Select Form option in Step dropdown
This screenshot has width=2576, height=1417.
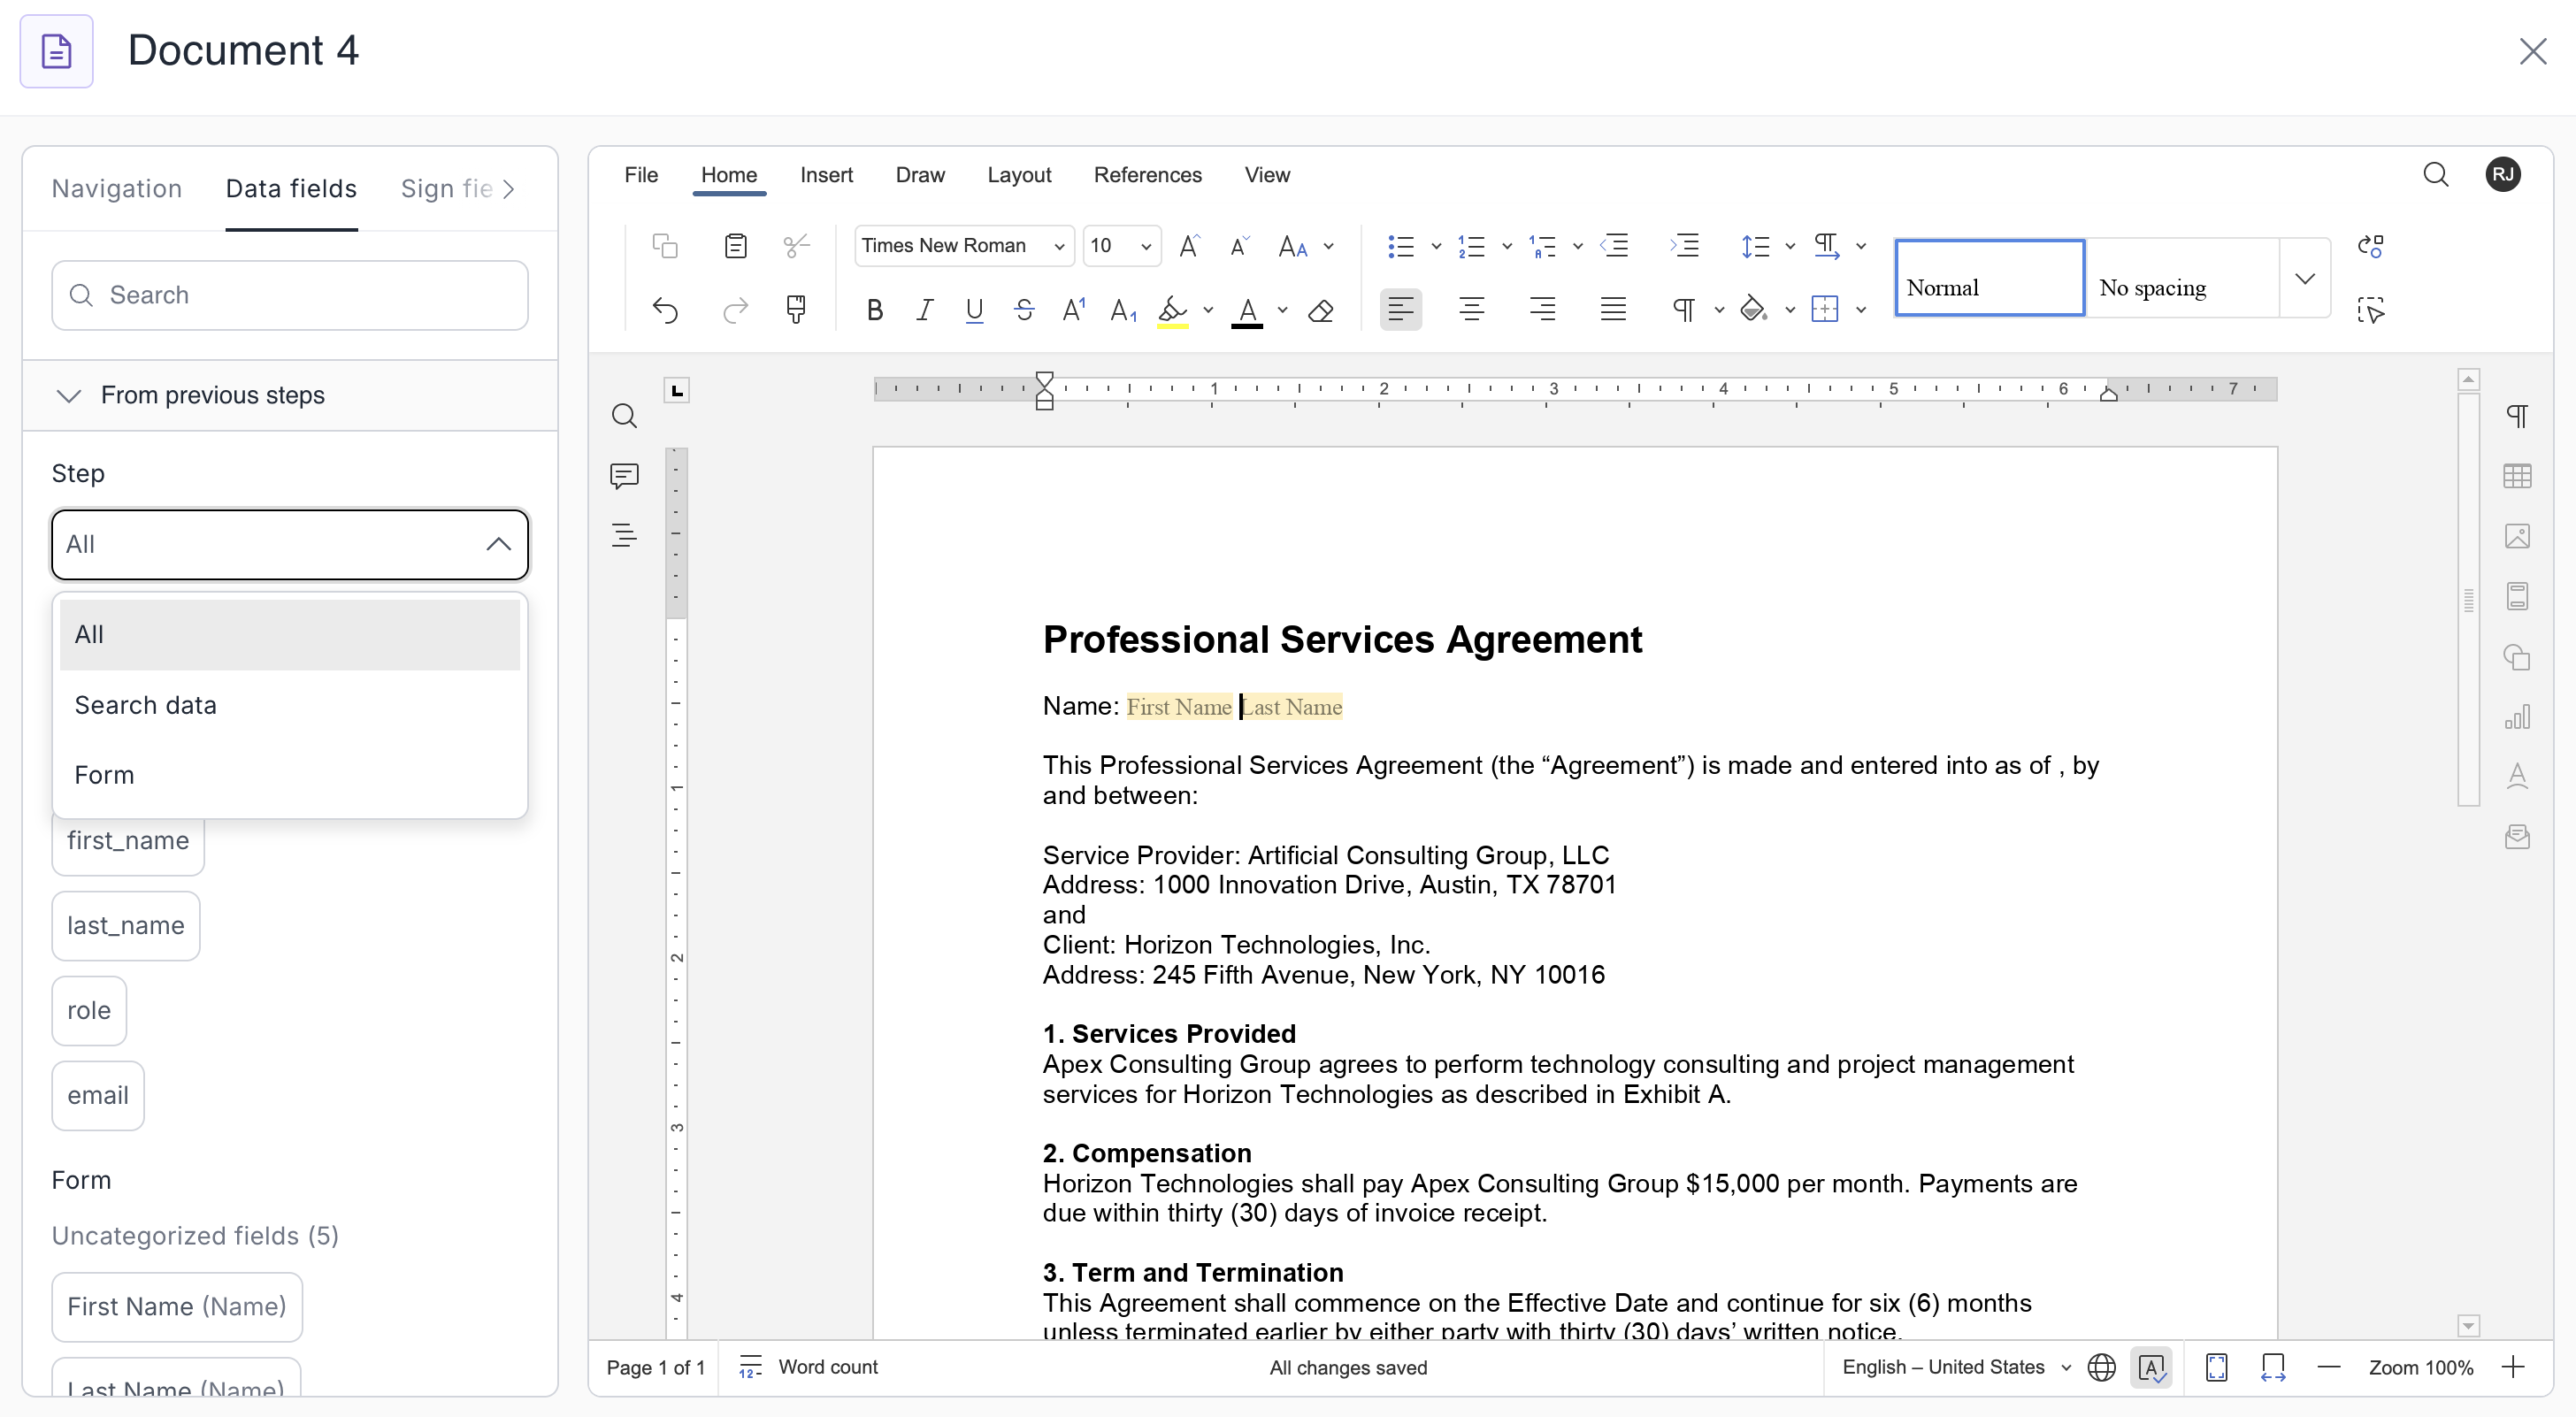coord(104,775)
